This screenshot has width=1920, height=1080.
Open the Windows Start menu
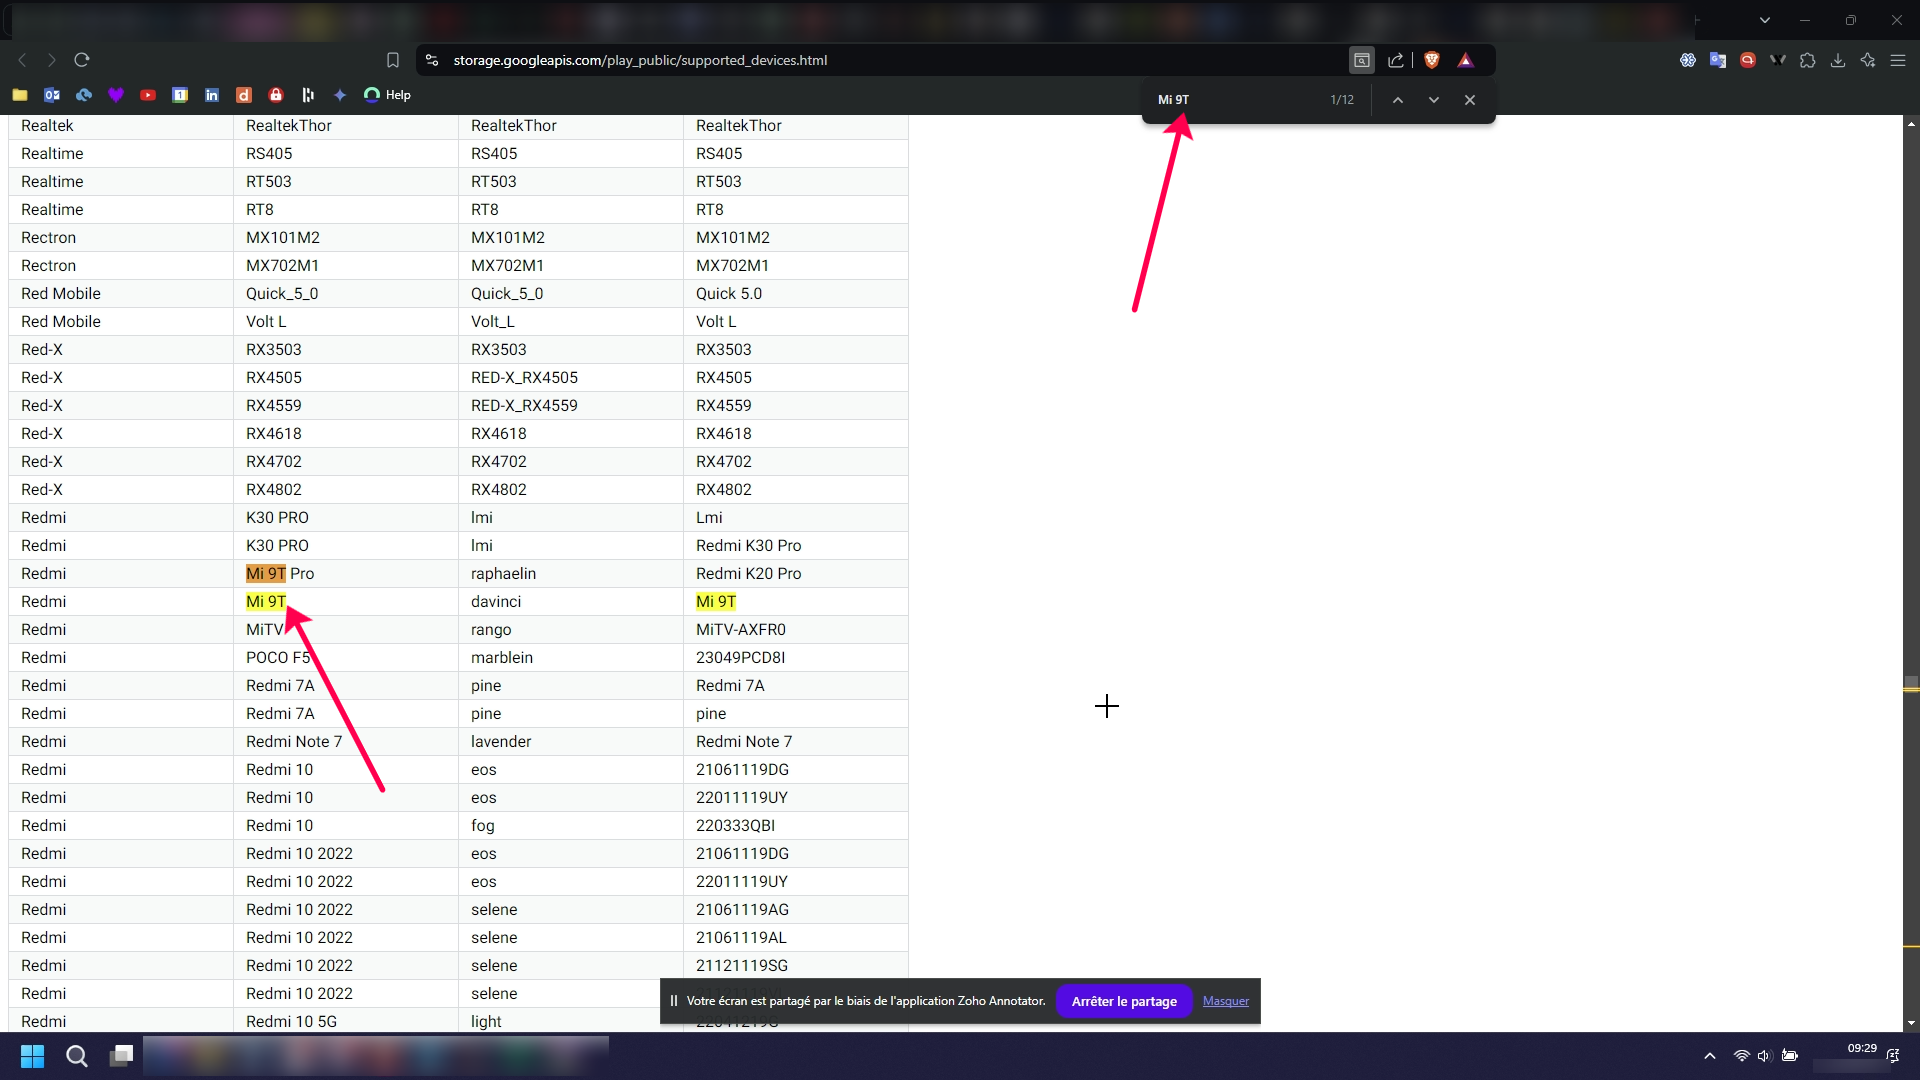point(32,1056)
